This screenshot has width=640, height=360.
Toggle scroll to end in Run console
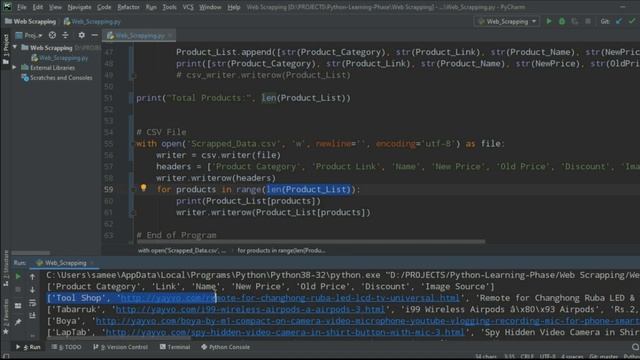click(33, 316)
